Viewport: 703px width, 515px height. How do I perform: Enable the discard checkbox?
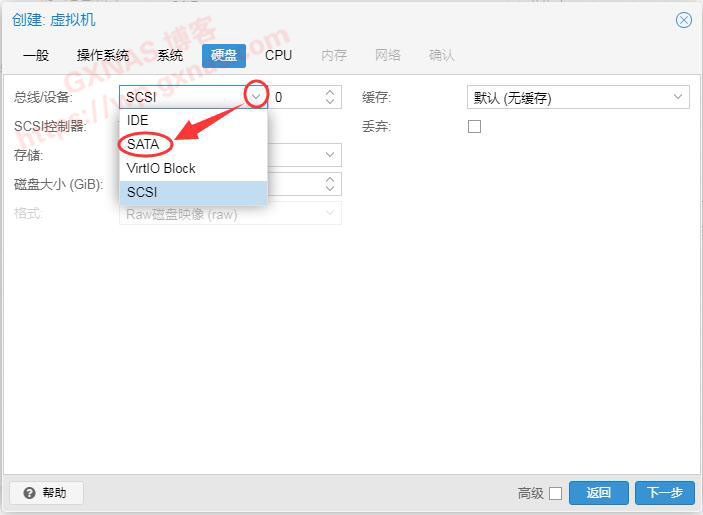click(x=475, y=126)
